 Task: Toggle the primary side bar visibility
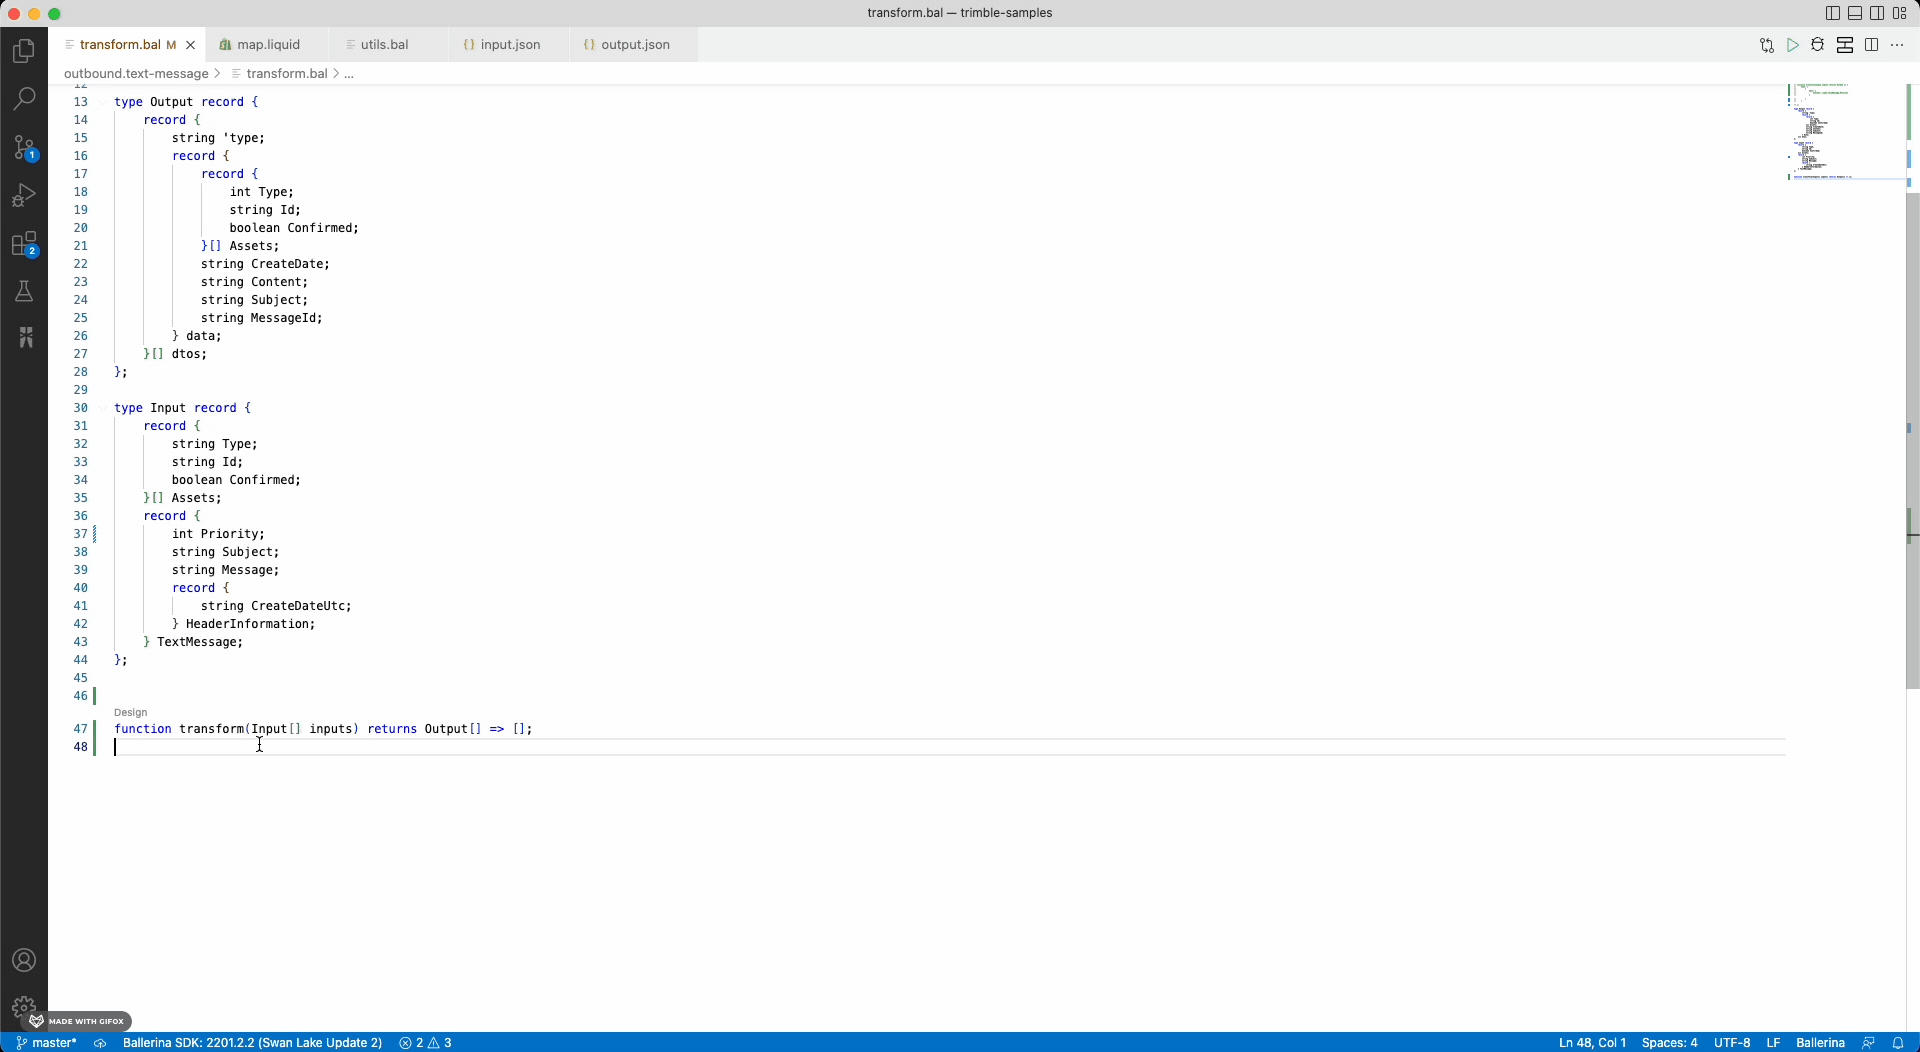[1832, 13]
